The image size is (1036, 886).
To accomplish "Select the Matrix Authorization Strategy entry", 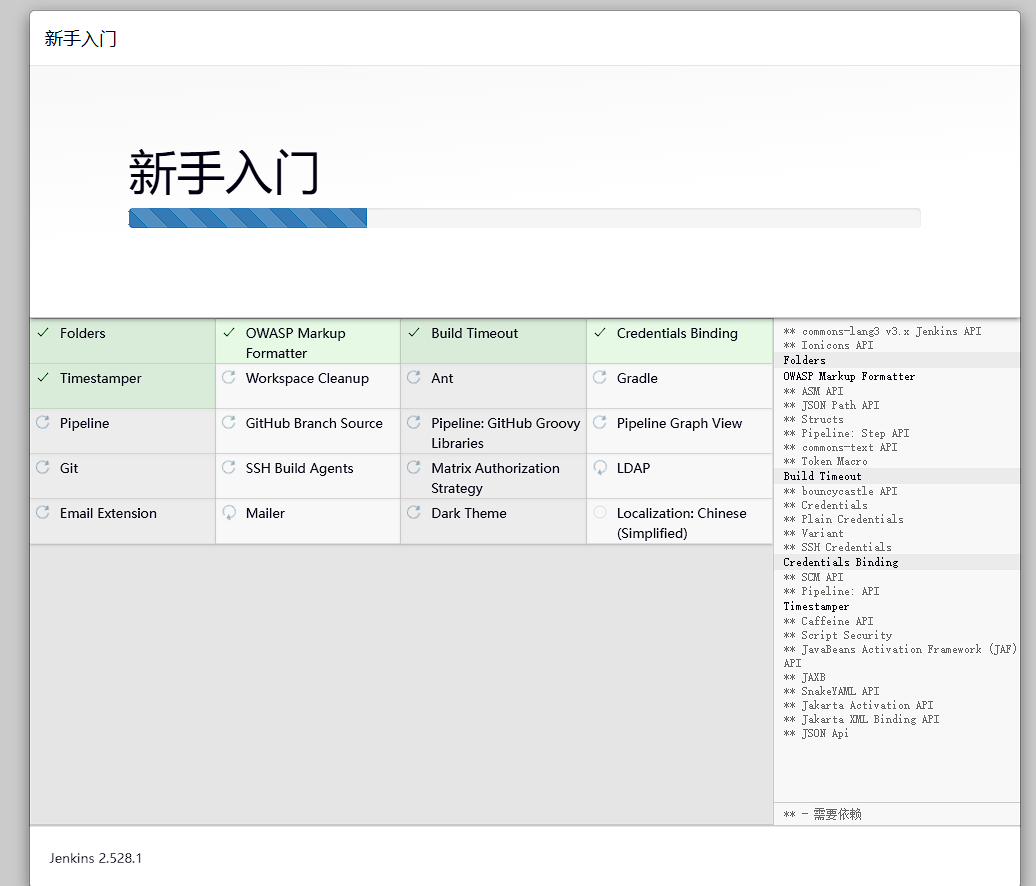I will 495,478.
